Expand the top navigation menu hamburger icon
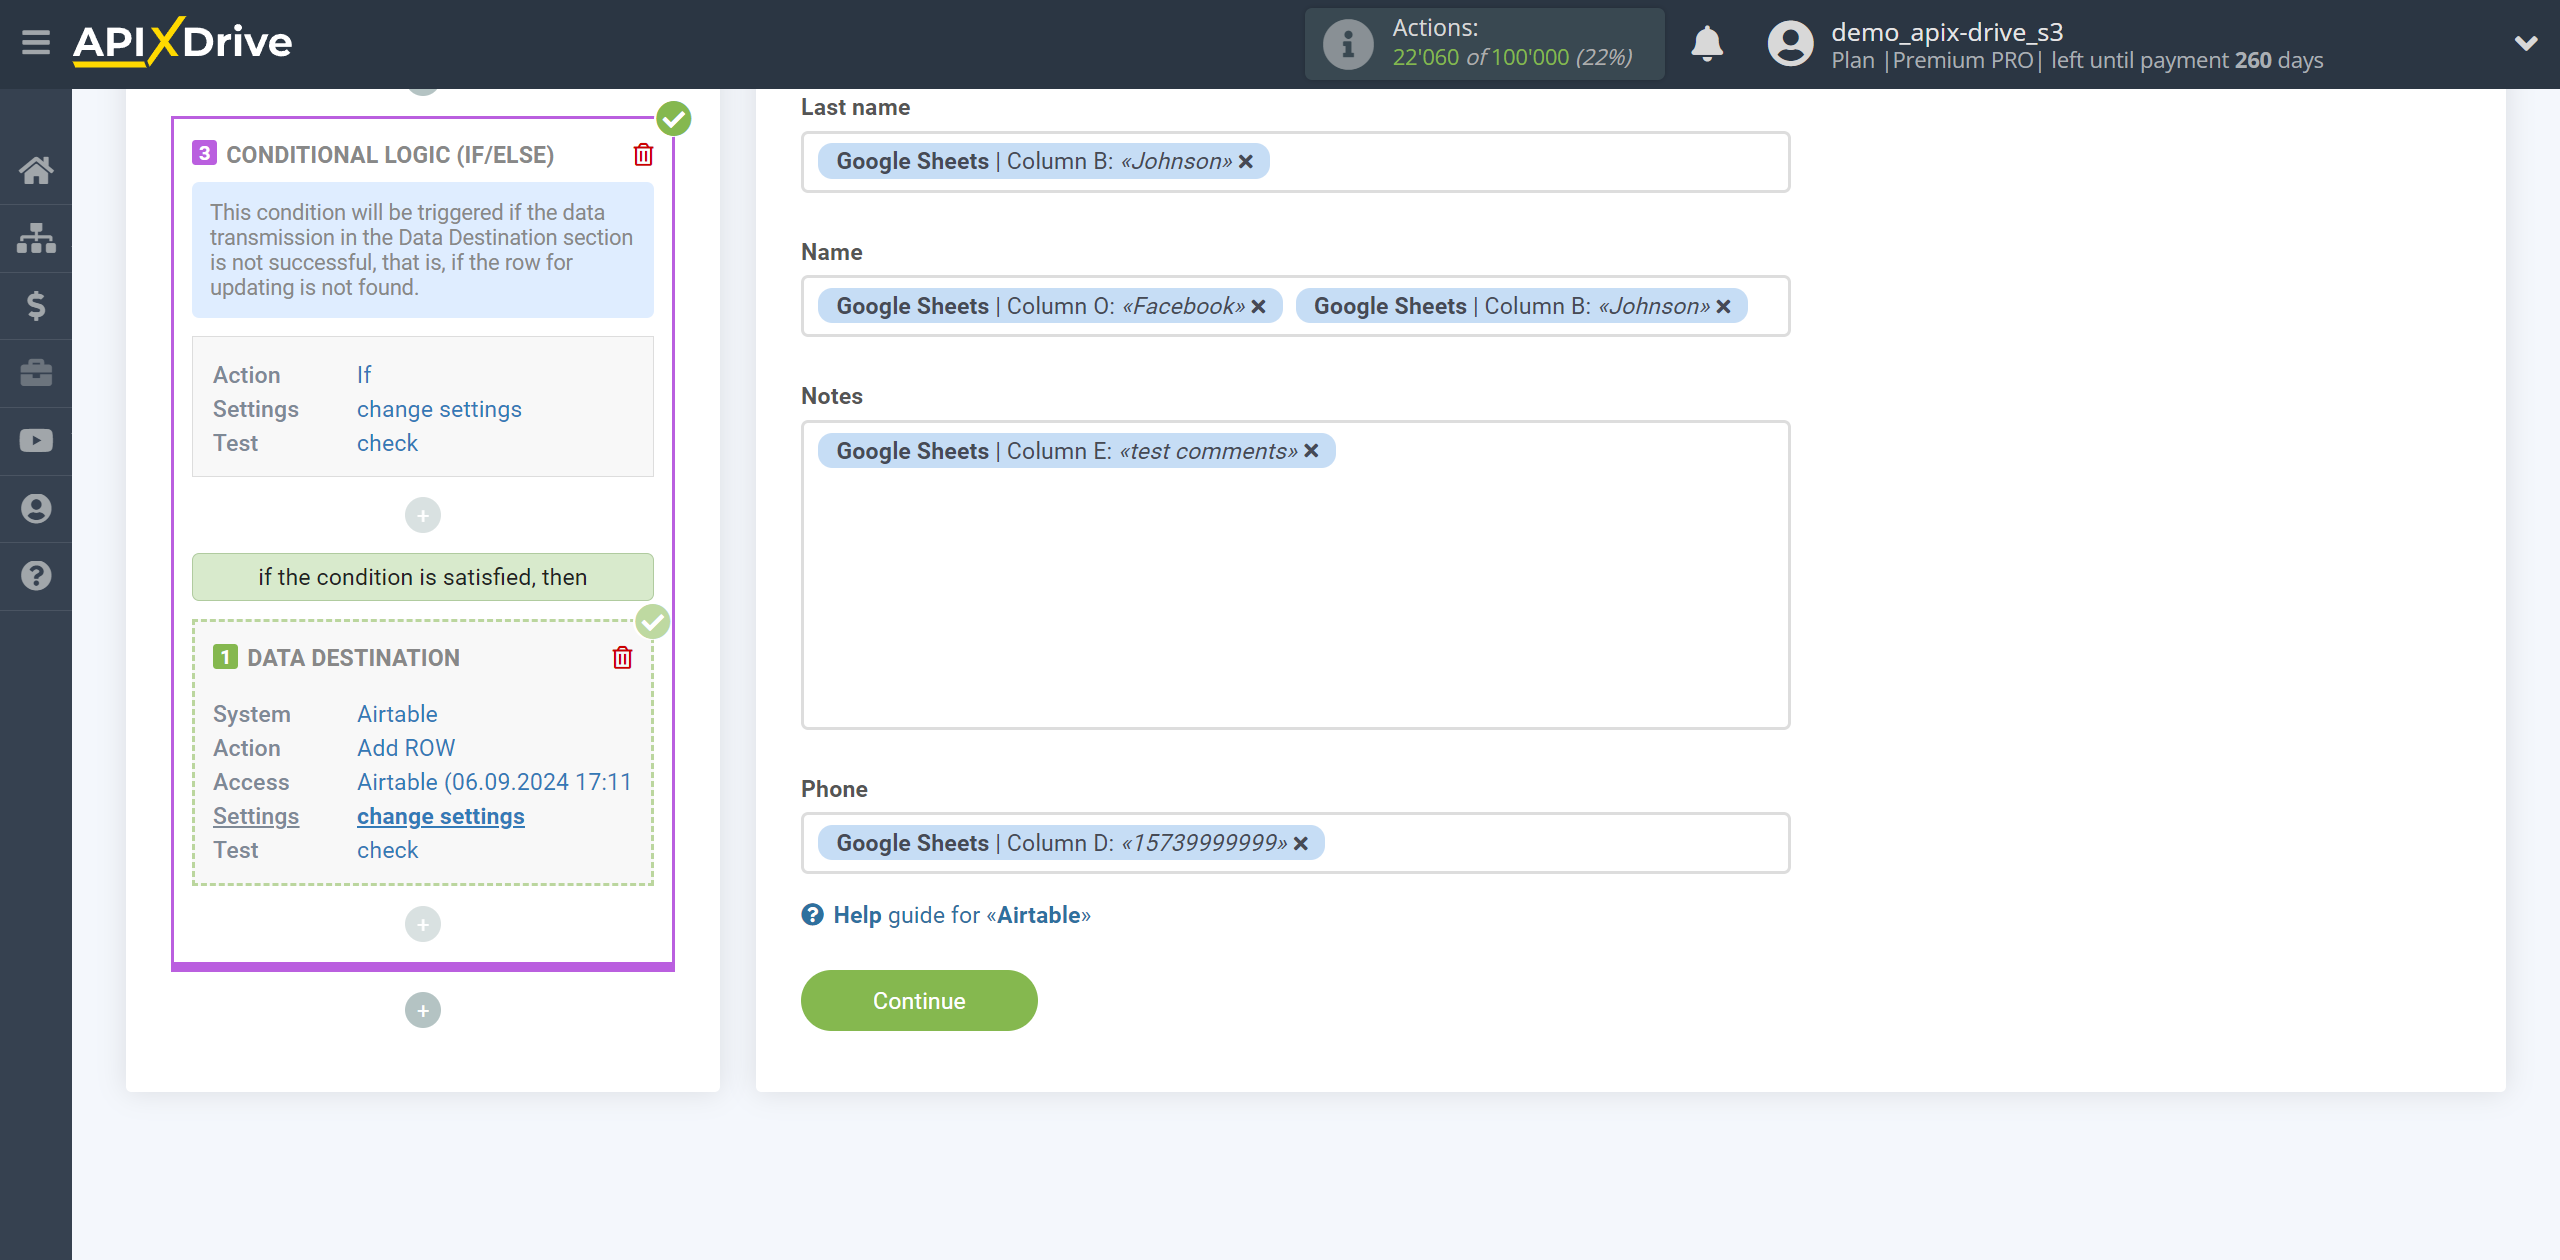The image size is (2560, 1260). 36,44
